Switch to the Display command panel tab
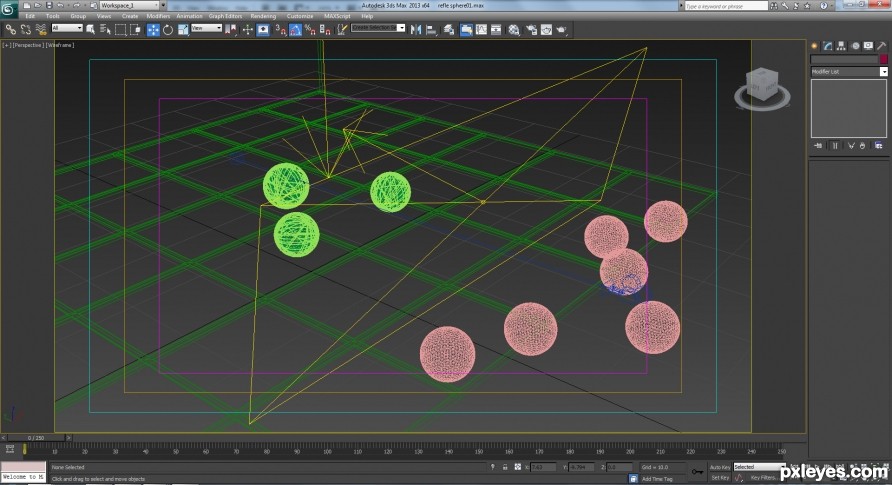892x485 pixels. [x=868, y=46]
